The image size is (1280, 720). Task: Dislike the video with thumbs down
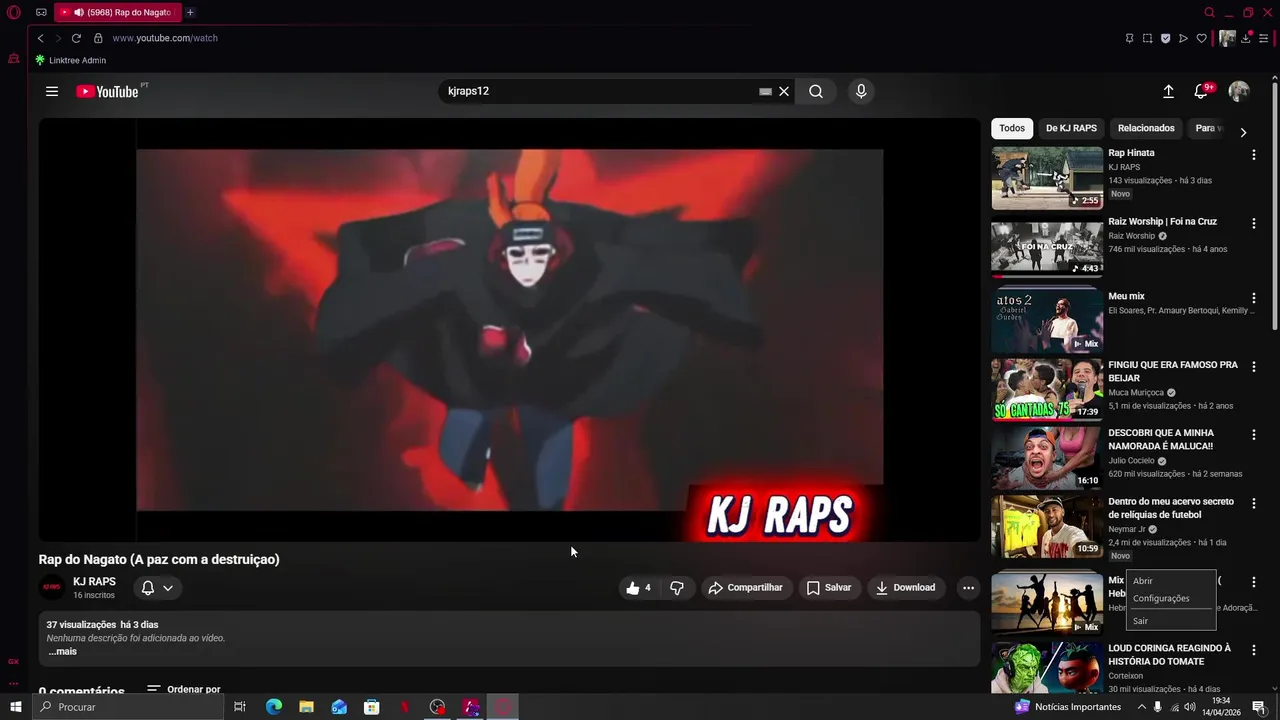pos(676,588)
